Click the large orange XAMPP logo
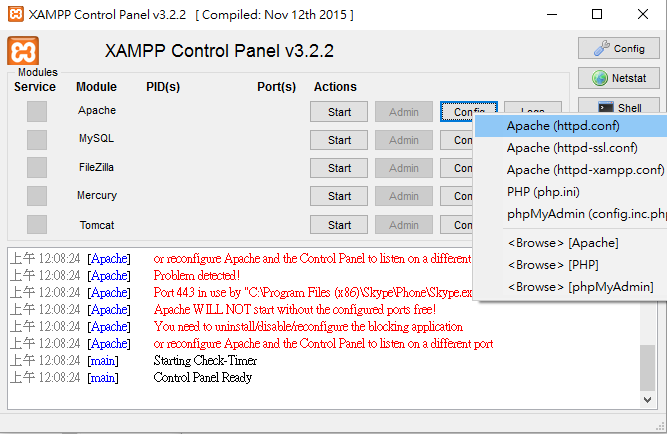This screenshot has height=434, width=667. click(23, 51)
